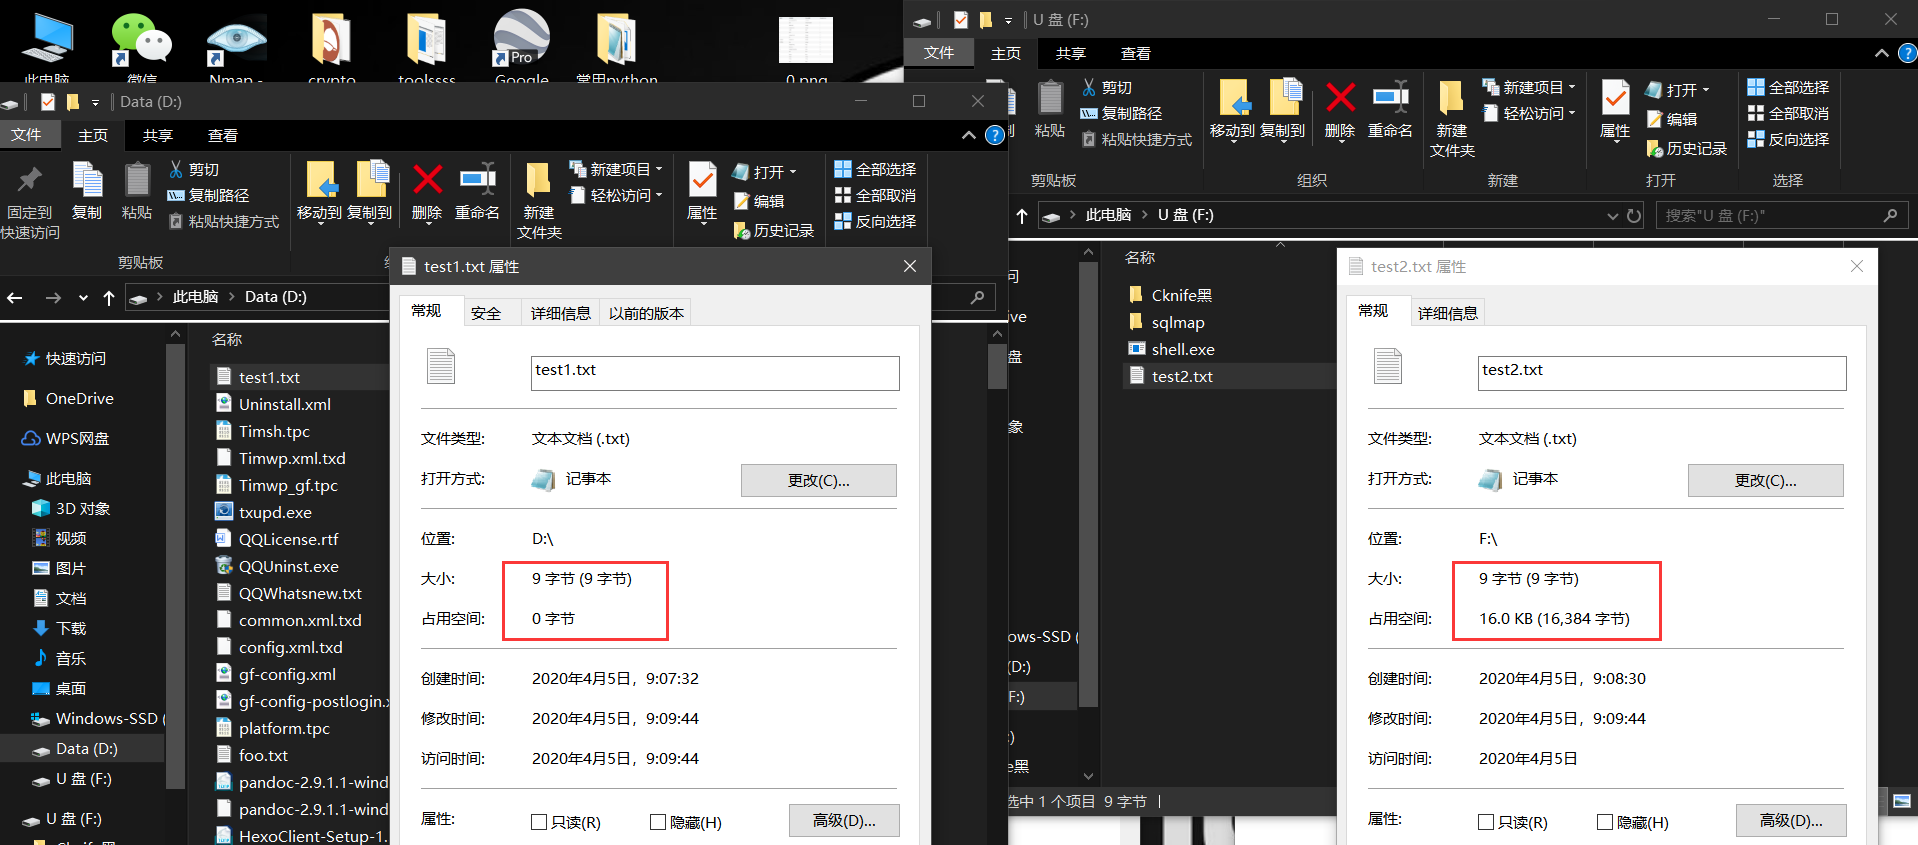1918x845 pixels.
Task: Open the Open dropdown in Data (D:) ribbon
Action: tap(765, 172)
